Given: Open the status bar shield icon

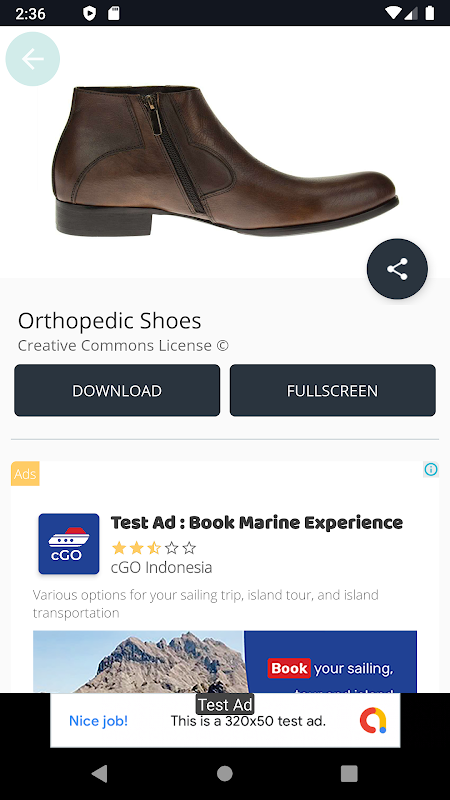Looking at the screenshot, I should click(89, 13).
